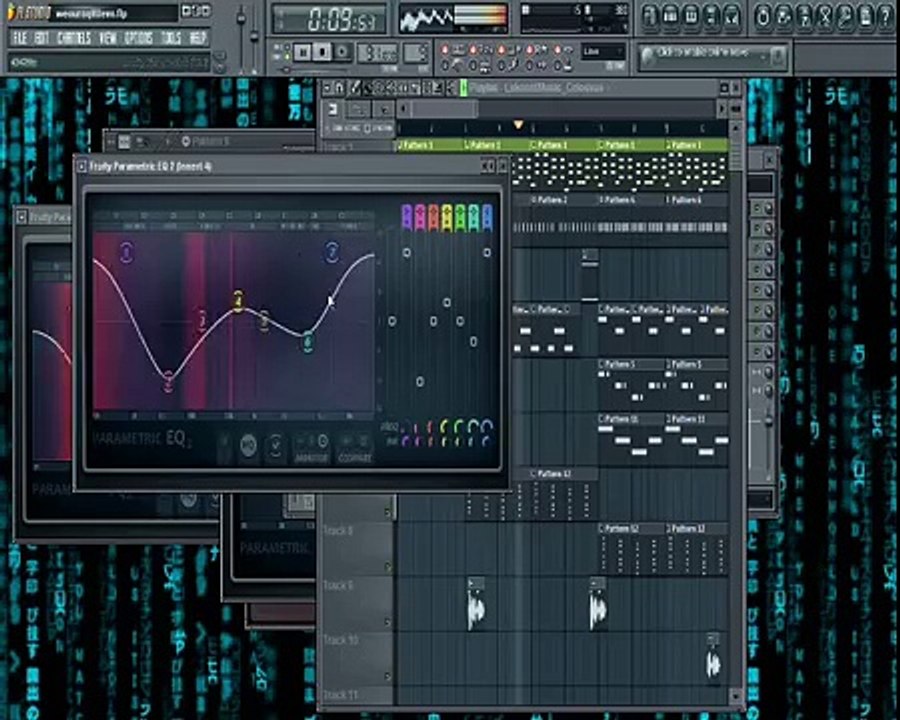The height and width of the screenshot is (720, 900).
Task: Select the playlist pencil draw tool
Action: tap(355, 88)
